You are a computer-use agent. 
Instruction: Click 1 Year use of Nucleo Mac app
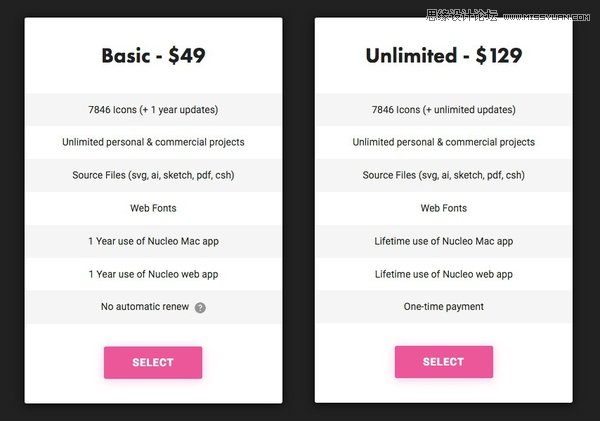pos(153,241)
